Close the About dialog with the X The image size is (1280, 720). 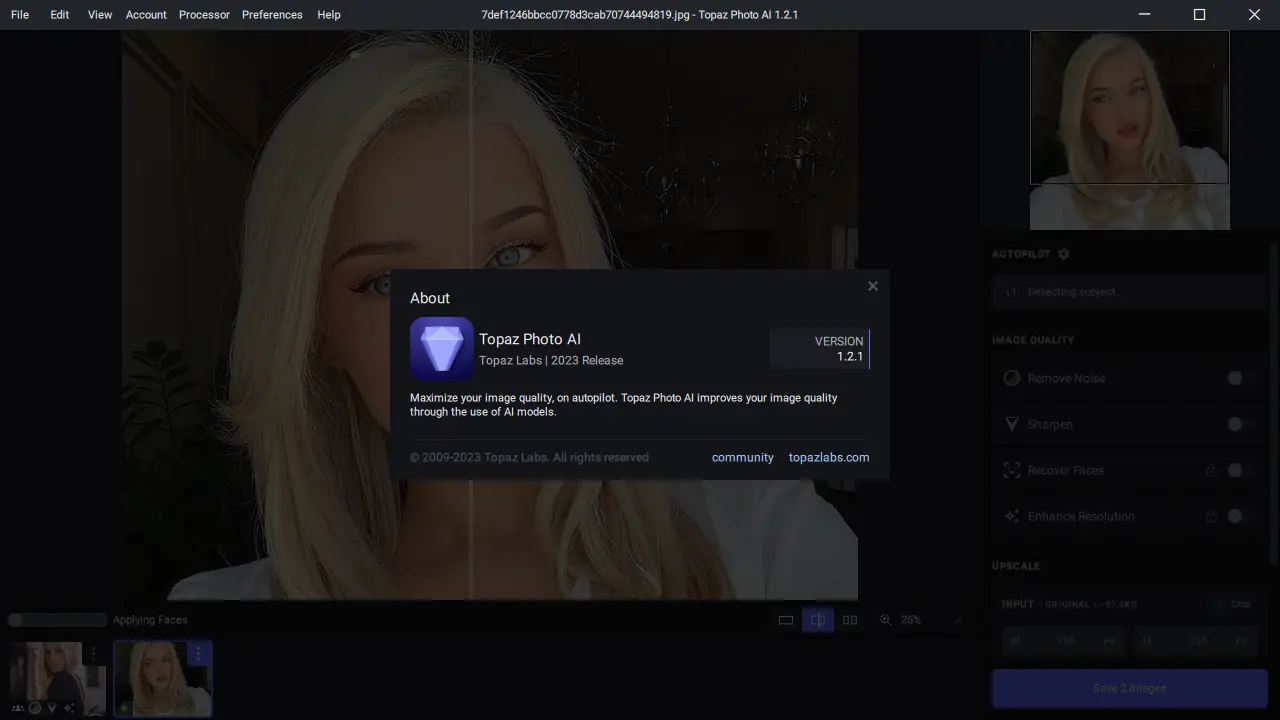pyautogui.click(x=873, y=286)
